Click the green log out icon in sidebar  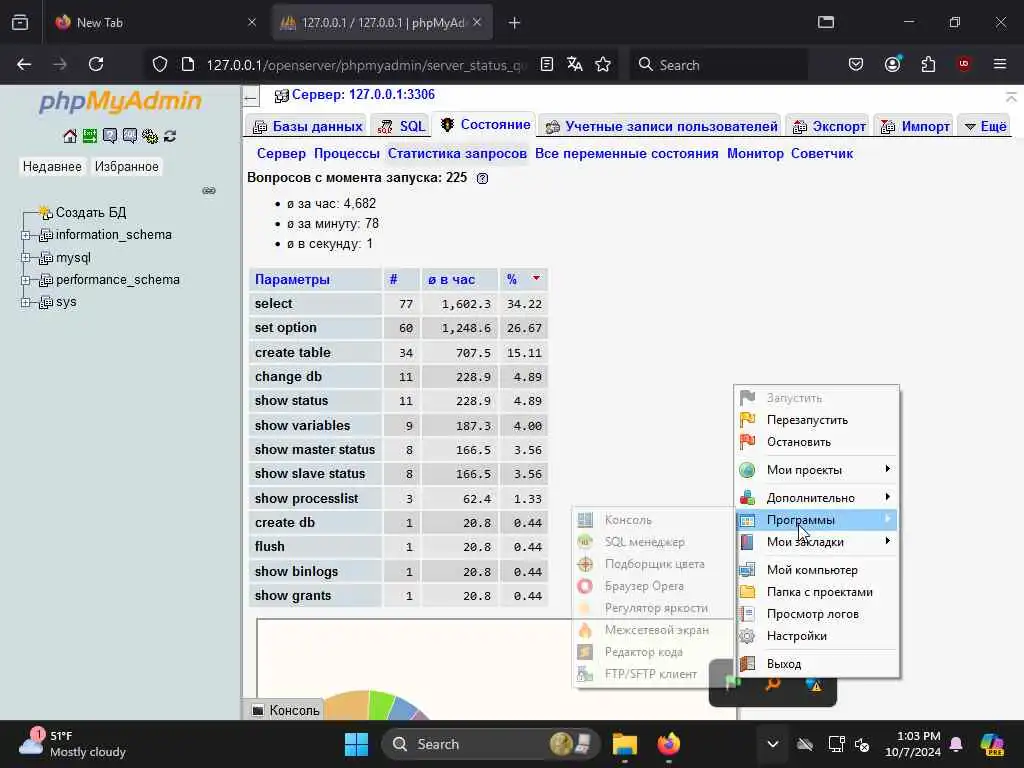(x=89, y=136)
